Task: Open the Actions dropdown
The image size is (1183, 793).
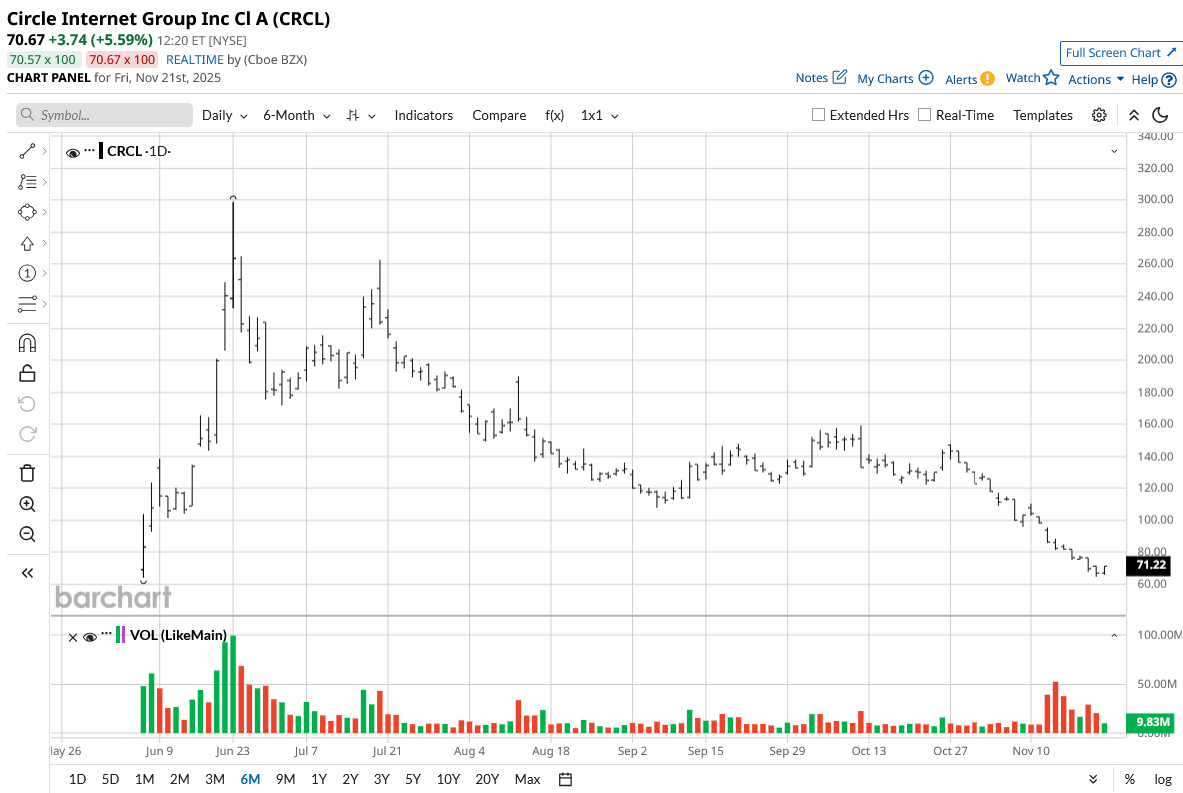Action: pos(1096,79)
